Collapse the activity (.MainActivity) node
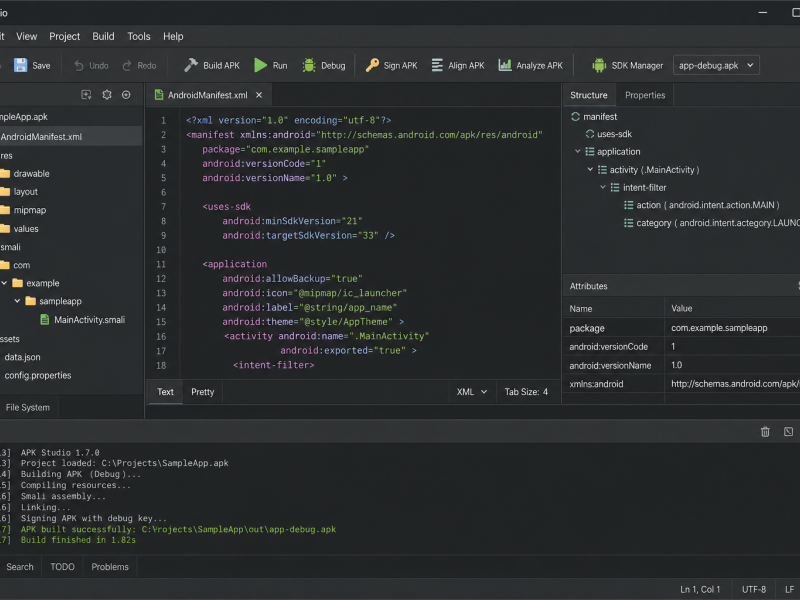The width and height of the screenshot is (800, 600). click(x=590, y=169)
